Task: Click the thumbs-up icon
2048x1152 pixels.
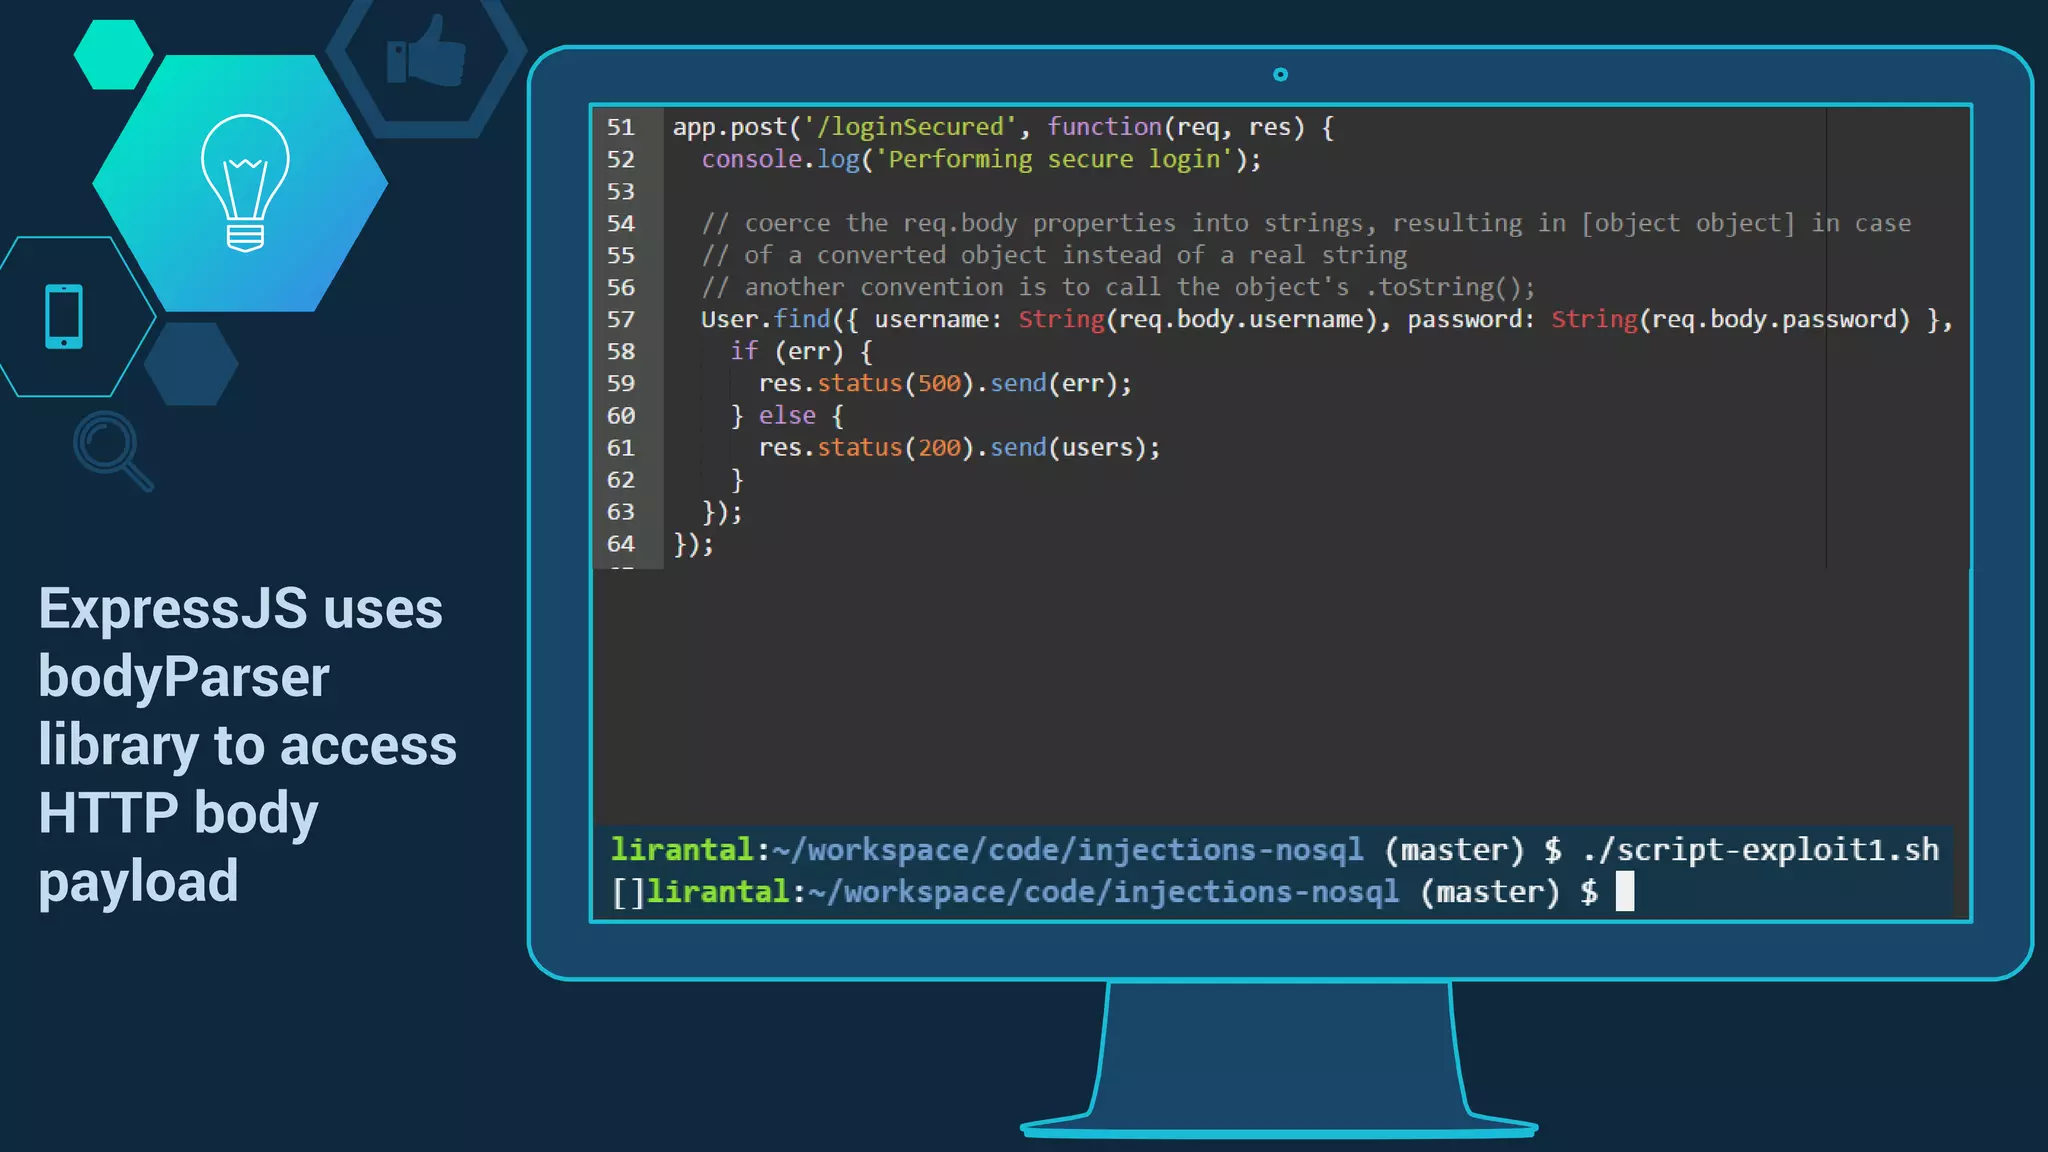Action: pos(426,50)
